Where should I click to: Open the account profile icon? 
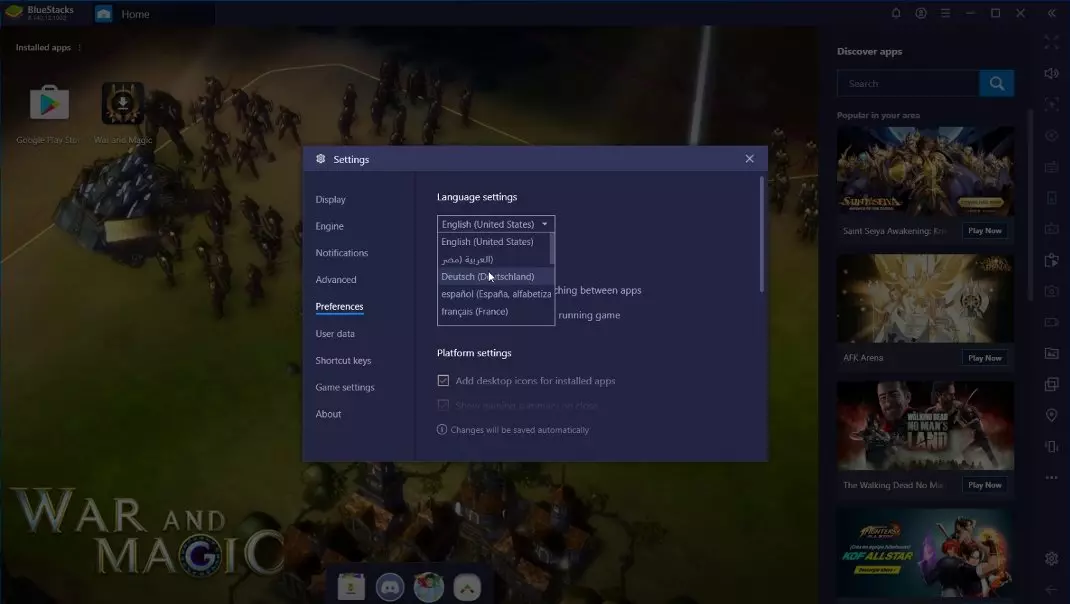click(x=921, y=13)
